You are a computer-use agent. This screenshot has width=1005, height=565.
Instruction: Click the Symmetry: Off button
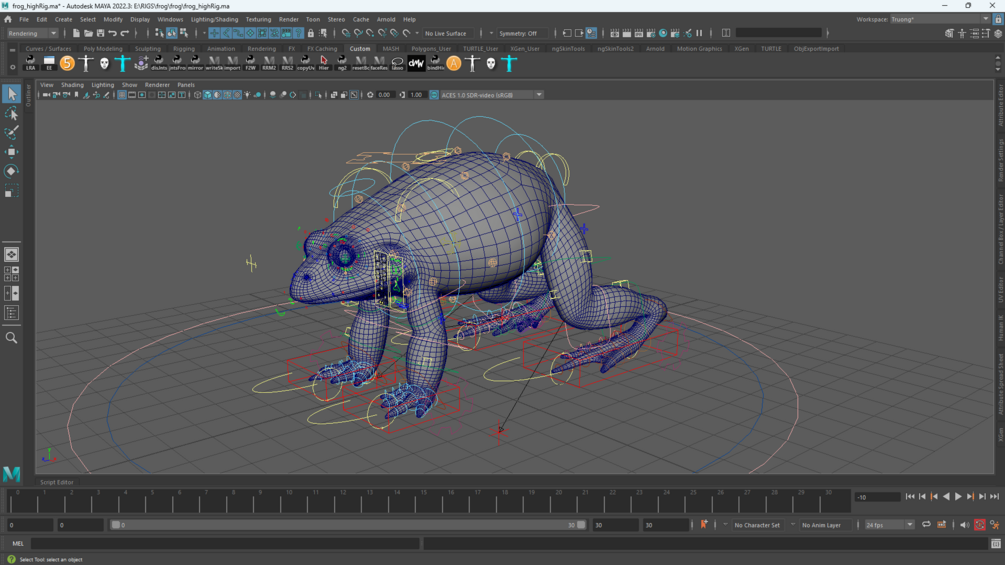518,33
